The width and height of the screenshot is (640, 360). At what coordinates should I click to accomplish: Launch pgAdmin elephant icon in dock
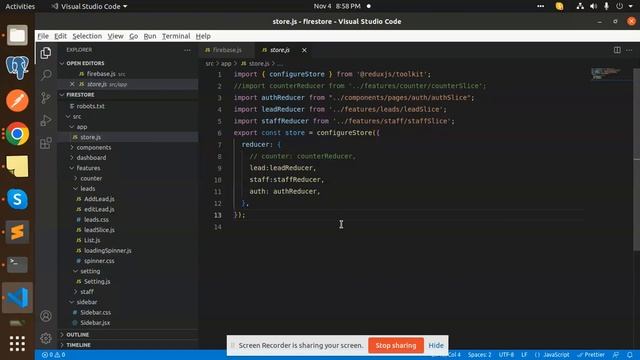[x=17, y=68]
